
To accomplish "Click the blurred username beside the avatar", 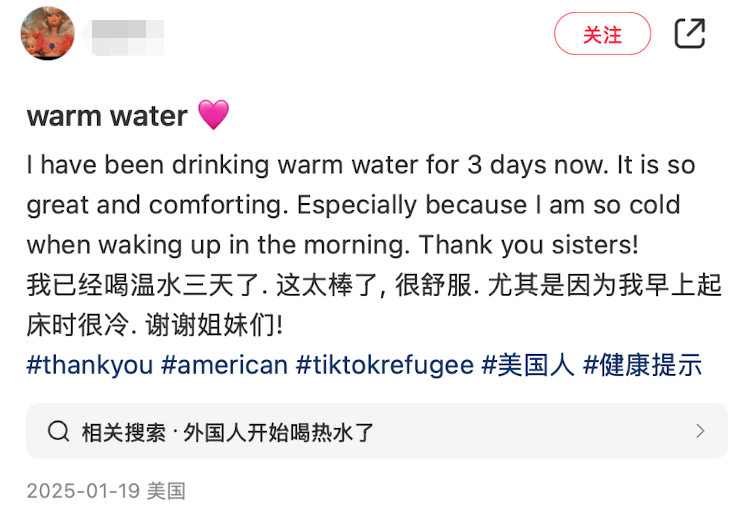I will point(128,35).
